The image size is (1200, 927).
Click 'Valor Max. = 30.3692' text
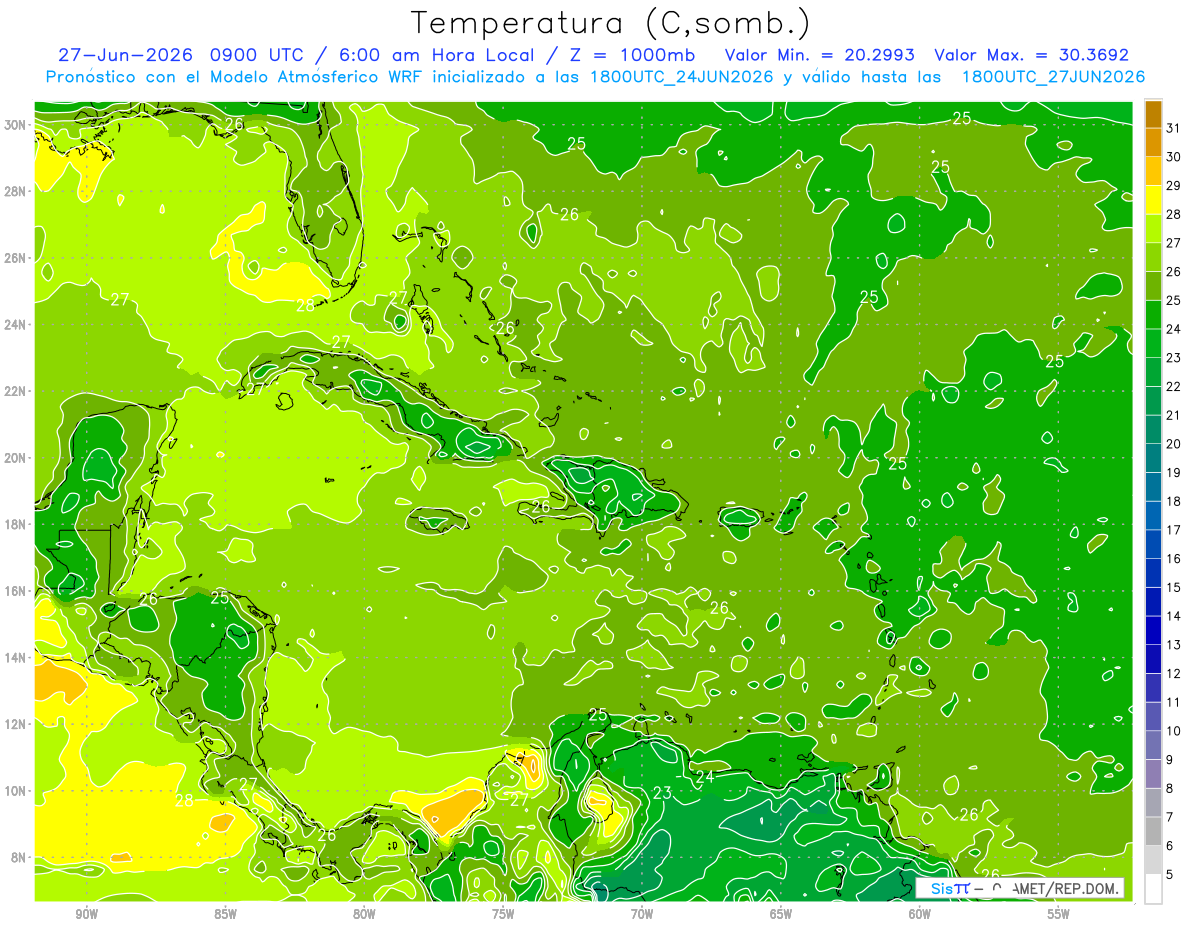click(x=1031, y=55)
